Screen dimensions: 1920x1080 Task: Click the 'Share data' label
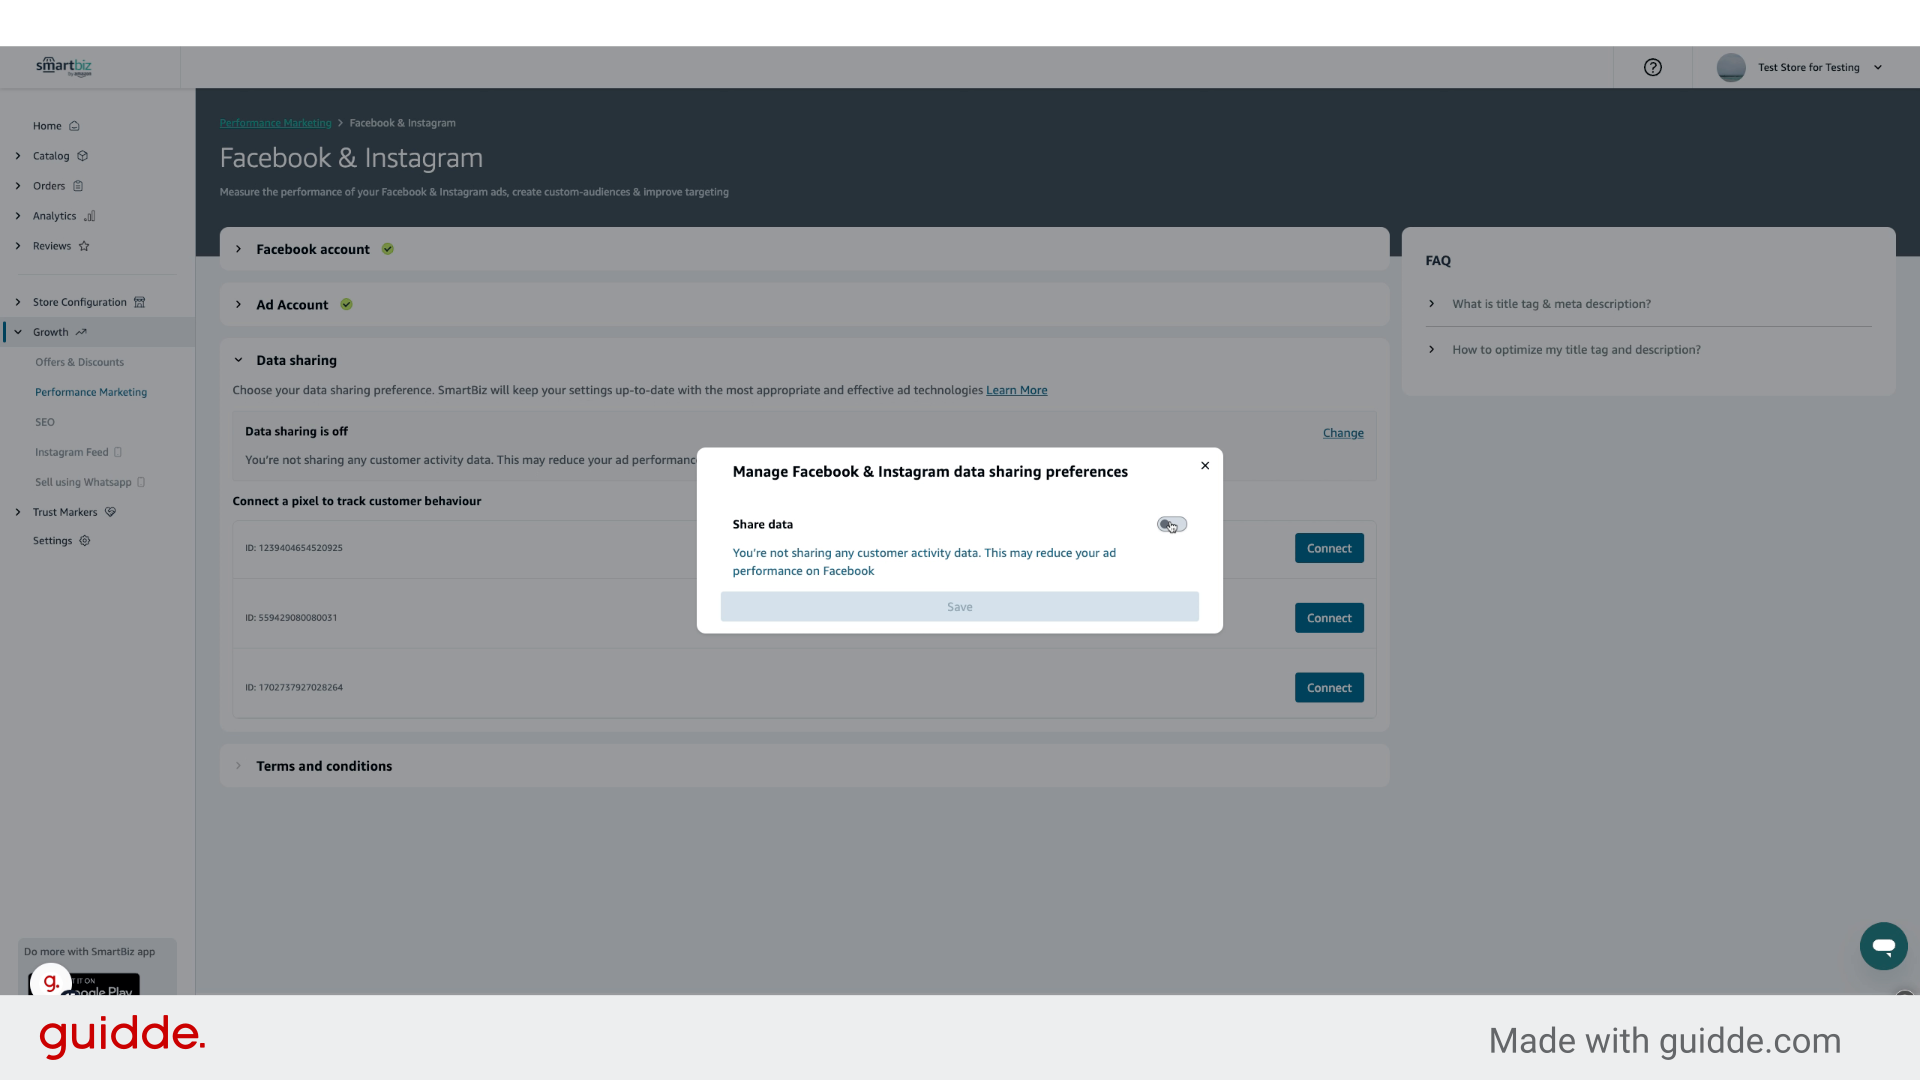pos(762,524)
